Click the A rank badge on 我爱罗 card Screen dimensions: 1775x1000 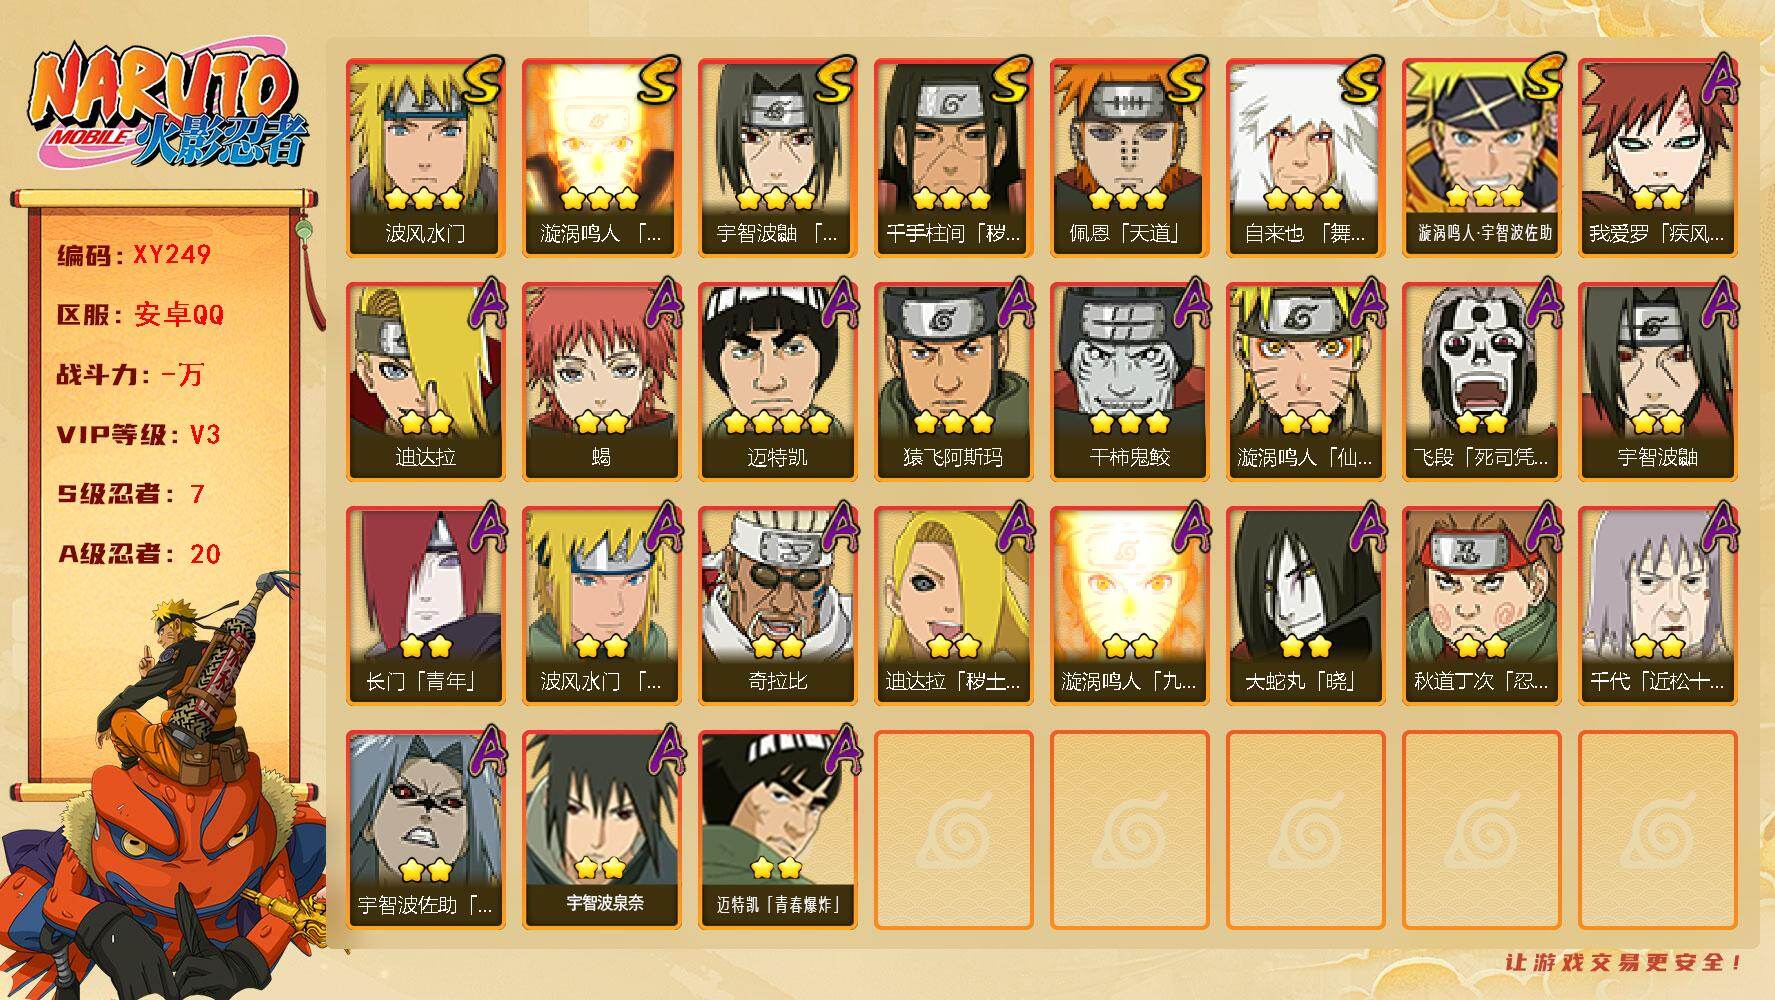1718,80
